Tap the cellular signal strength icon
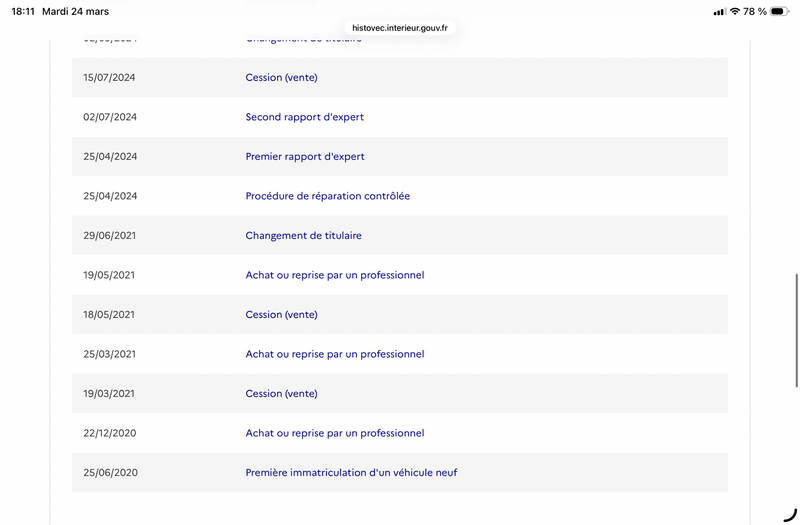800x525 pixels. tap(720, 12)
